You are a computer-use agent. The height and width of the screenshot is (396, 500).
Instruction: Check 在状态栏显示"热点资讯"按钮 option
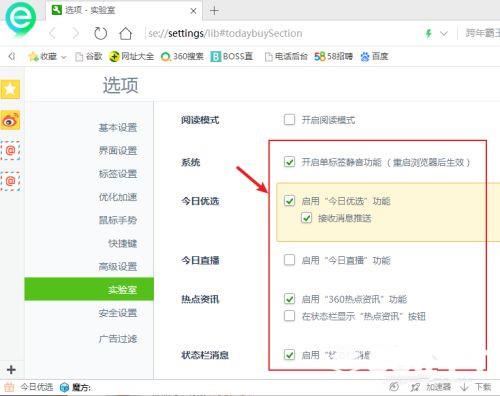click(x=289, y=316)
